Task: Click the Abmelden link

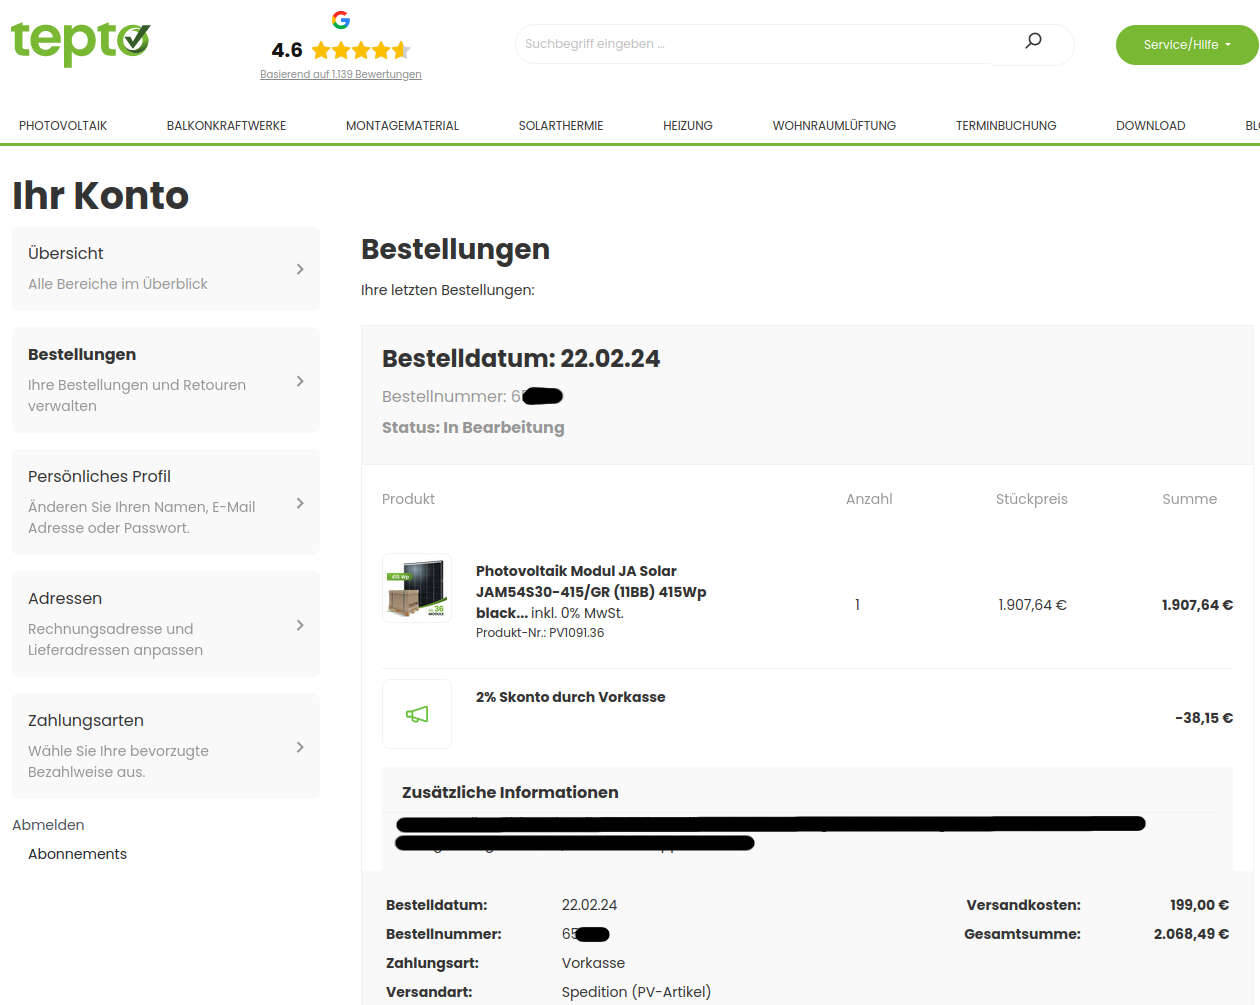Action: pos(48,825)
